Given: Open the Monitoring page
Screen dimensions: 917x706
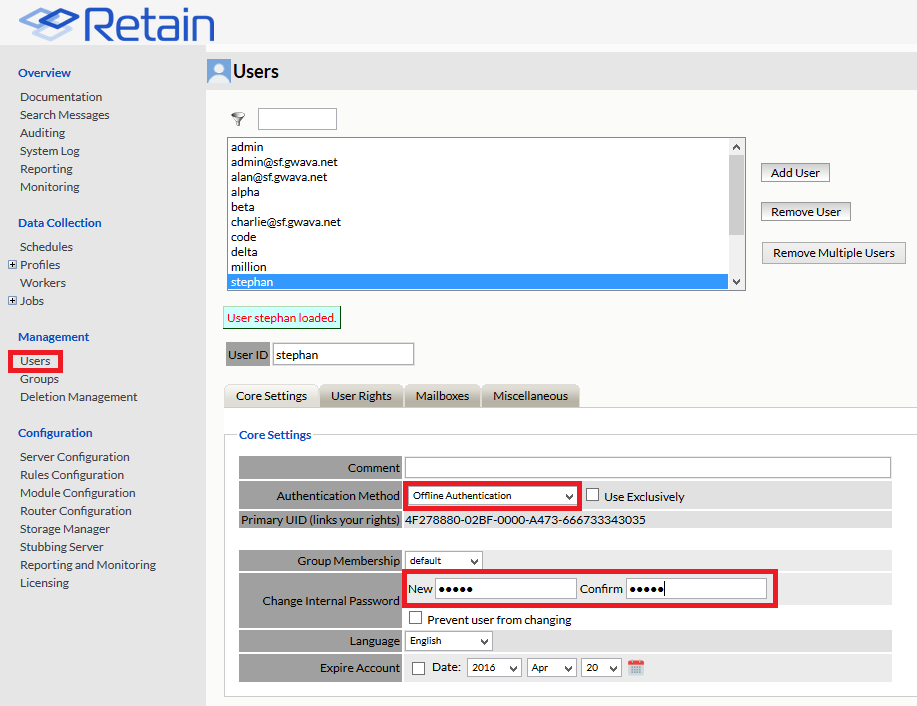Looking at the screenshot, I should click(x=49, y=187).
